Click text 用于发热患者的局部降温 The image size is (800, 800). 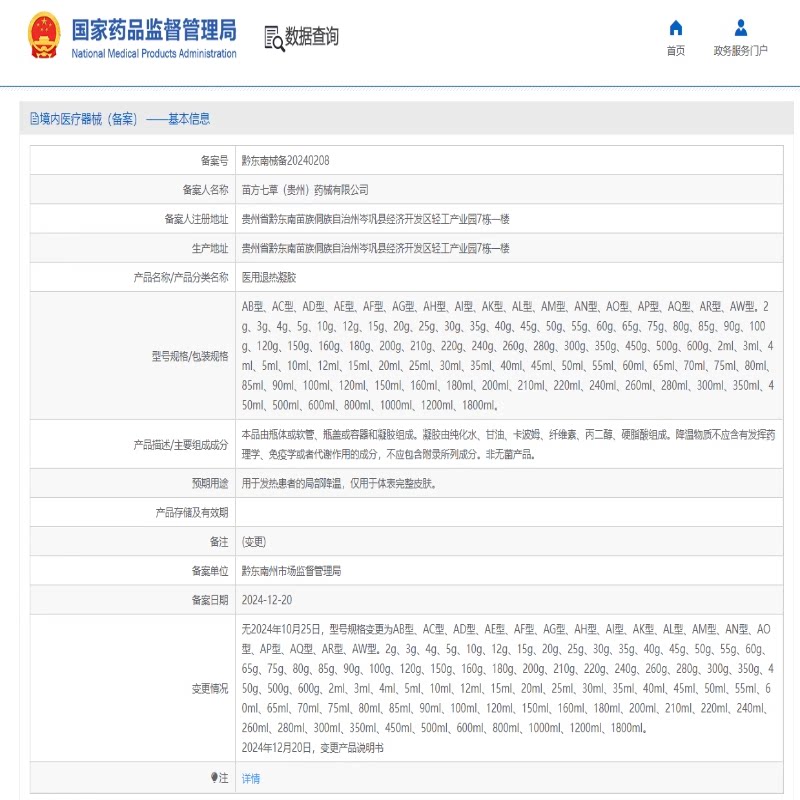(291, 483)
